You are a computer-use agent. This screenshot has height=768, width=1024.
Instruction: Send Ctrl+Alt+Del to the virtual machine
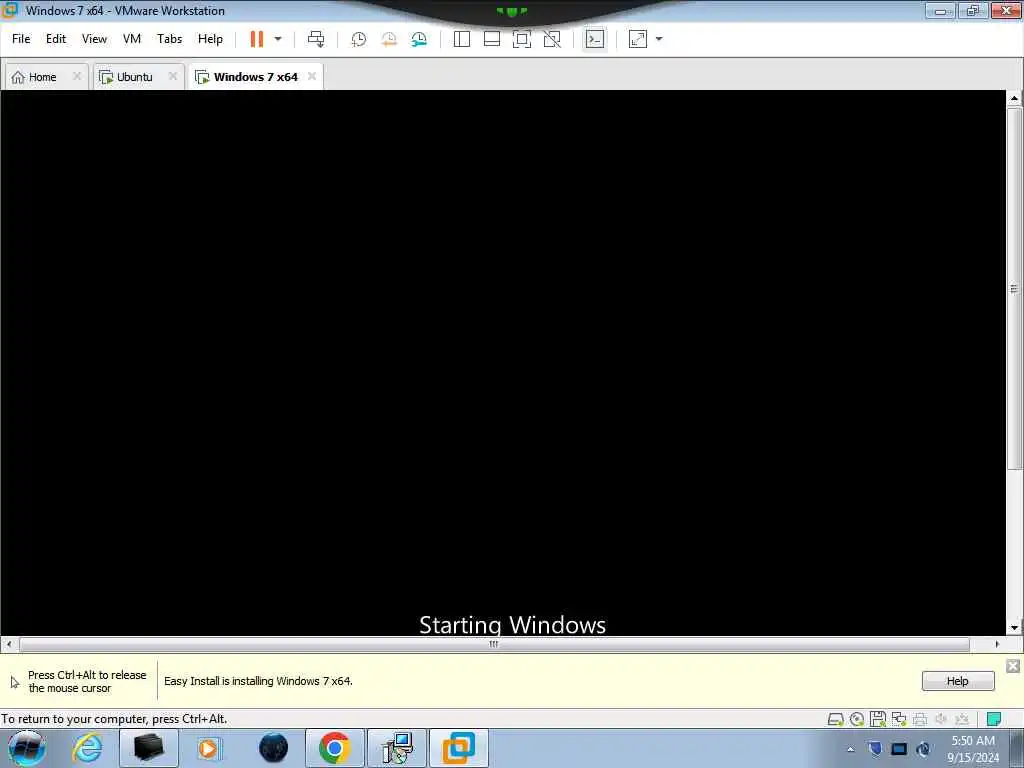tap(316, 39)
